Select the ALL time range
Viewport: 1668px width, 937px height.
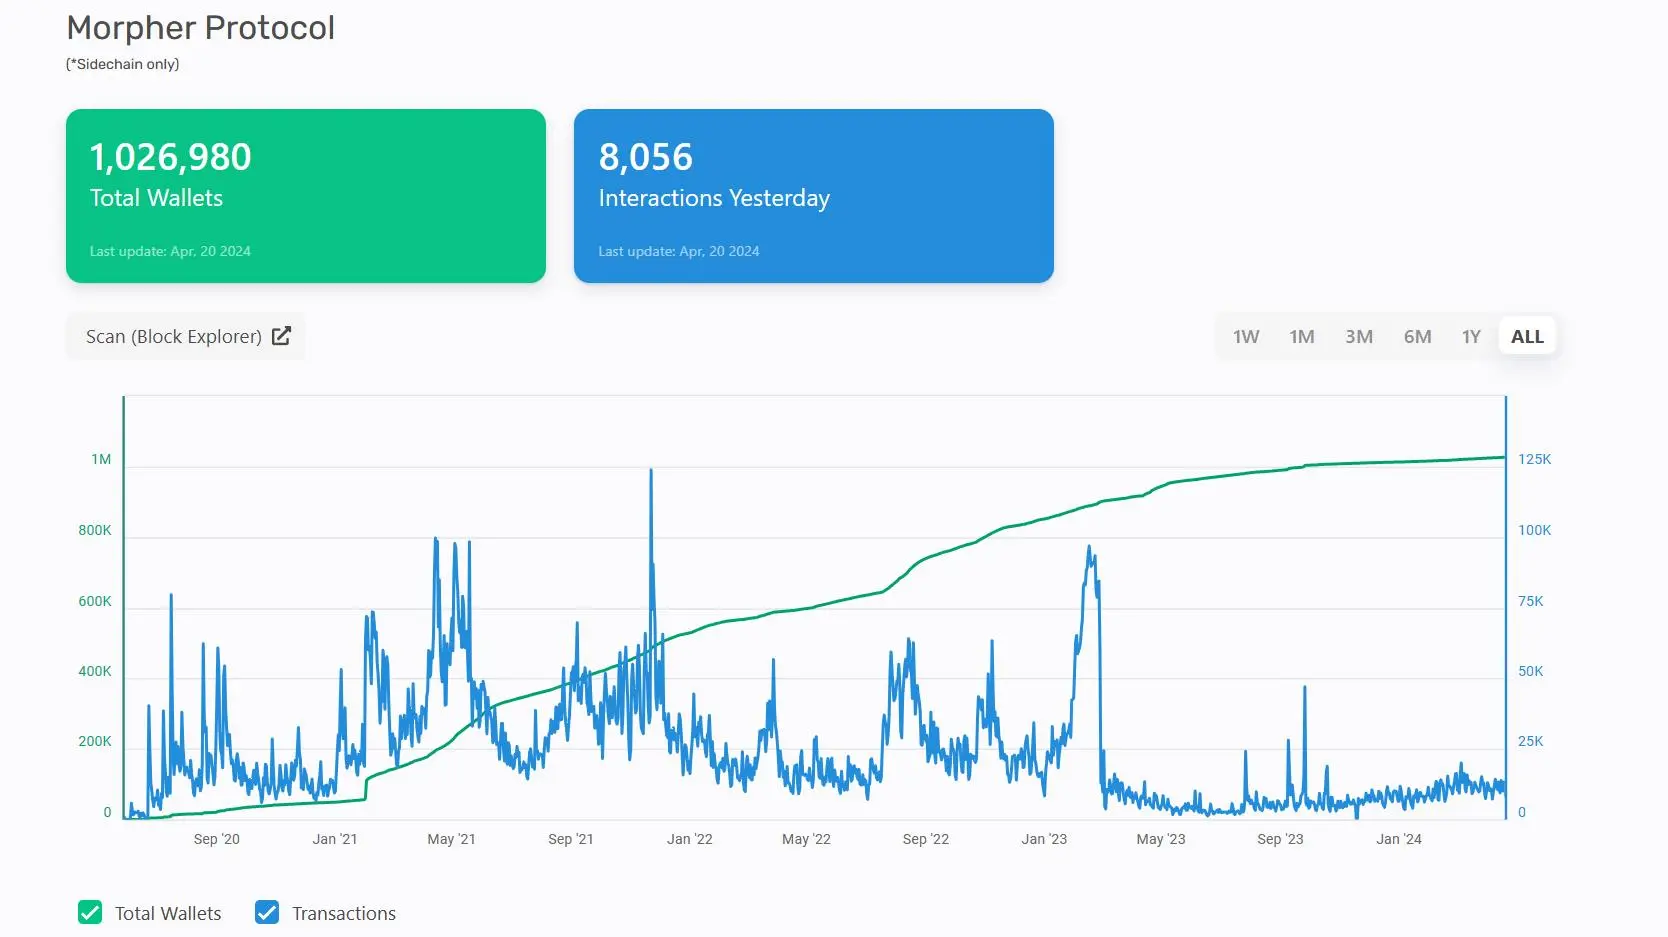pyautogui.click(x=1527, y=337)
